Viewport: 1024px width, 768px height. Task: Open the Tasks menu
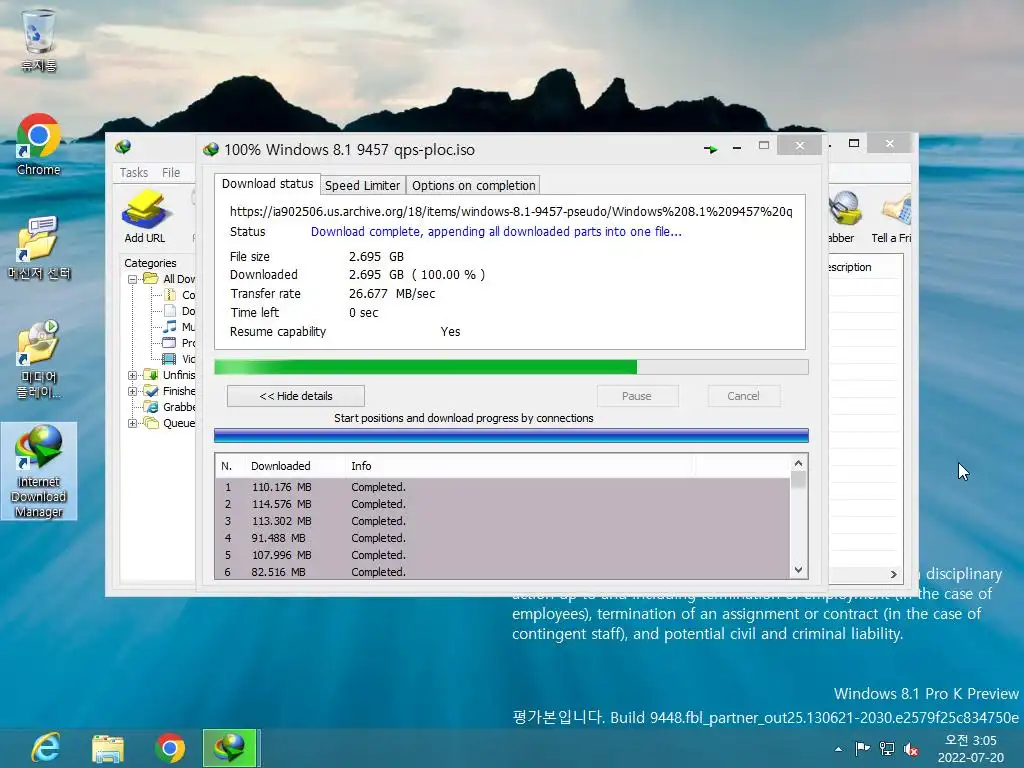(x=134, y=172)
